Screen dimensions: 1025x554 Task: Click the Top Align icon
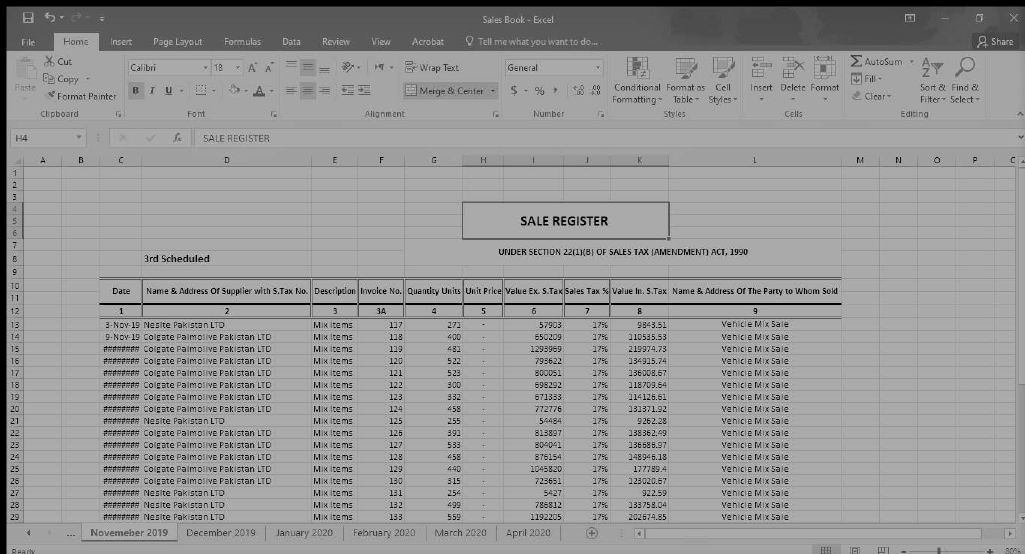291,67
